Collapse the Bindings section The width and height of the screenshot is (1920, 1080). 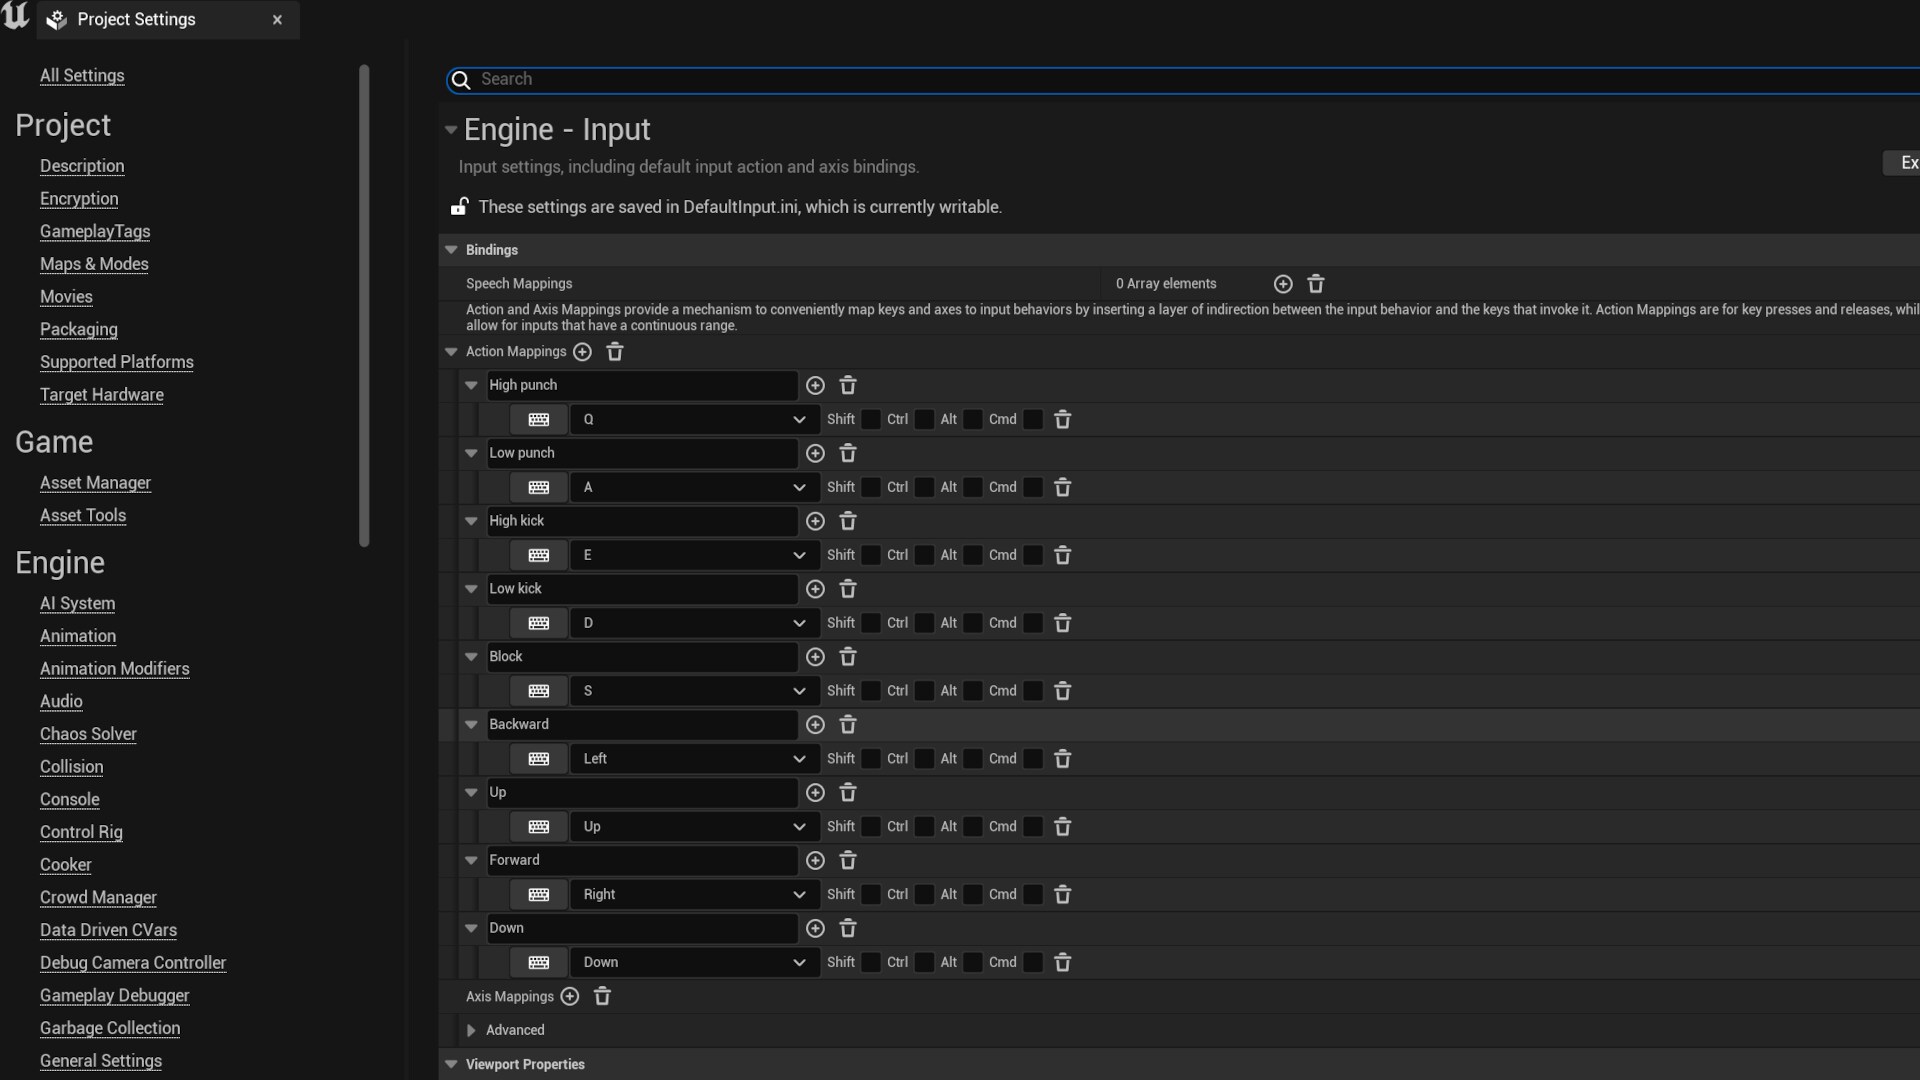coord(450,249)
